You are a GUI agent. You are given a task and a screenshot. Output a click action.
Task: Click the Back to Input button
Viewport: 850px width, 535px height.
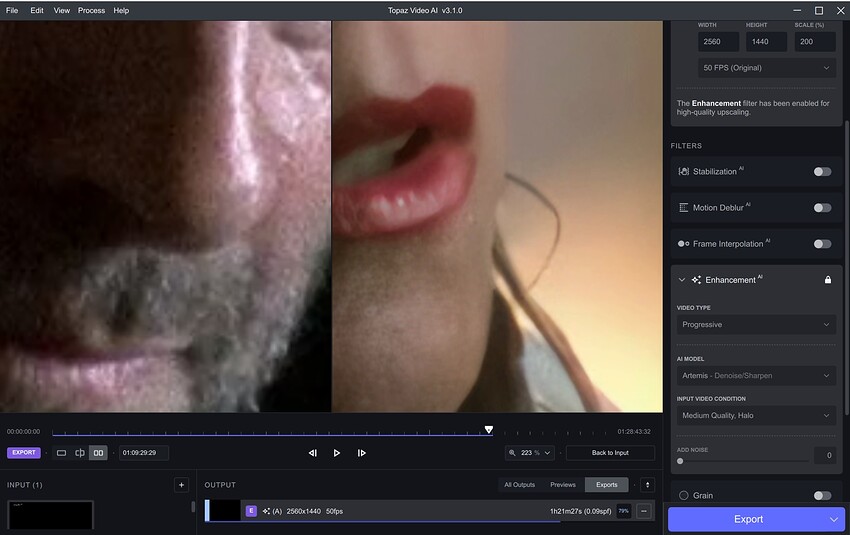point(610,453)
